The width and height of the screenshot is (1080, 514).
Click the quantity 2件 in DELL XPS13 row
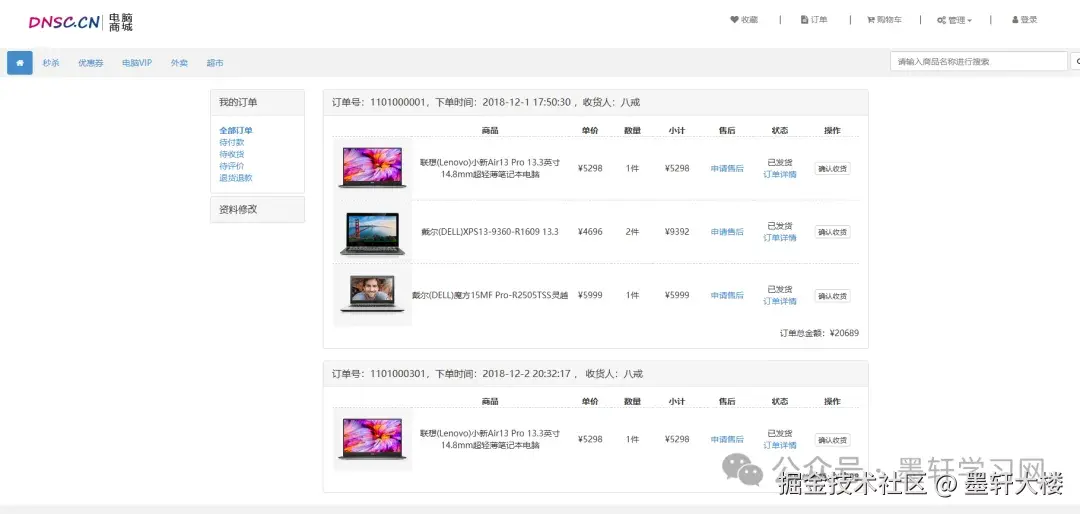[x=632, y=232]
